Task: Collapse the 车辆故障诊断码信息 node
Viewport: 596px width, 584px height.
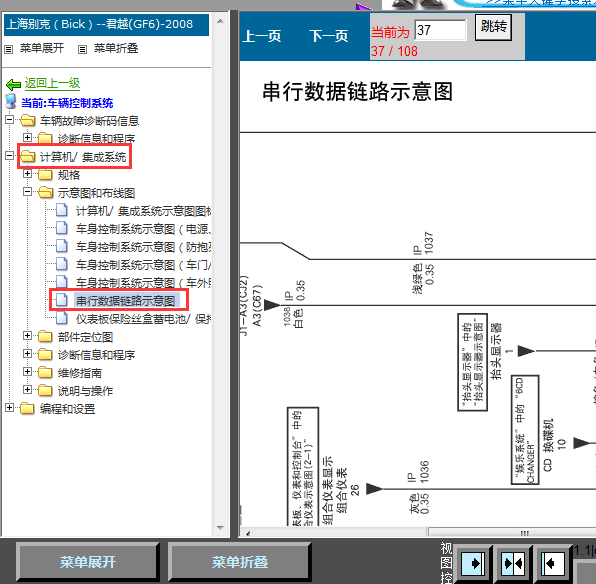Action: point(10,120)
